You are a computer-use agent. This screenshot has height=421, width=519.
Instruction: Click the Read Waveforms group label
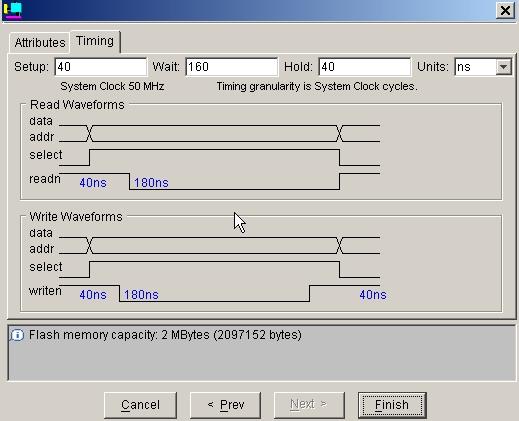tap(77, 105)
